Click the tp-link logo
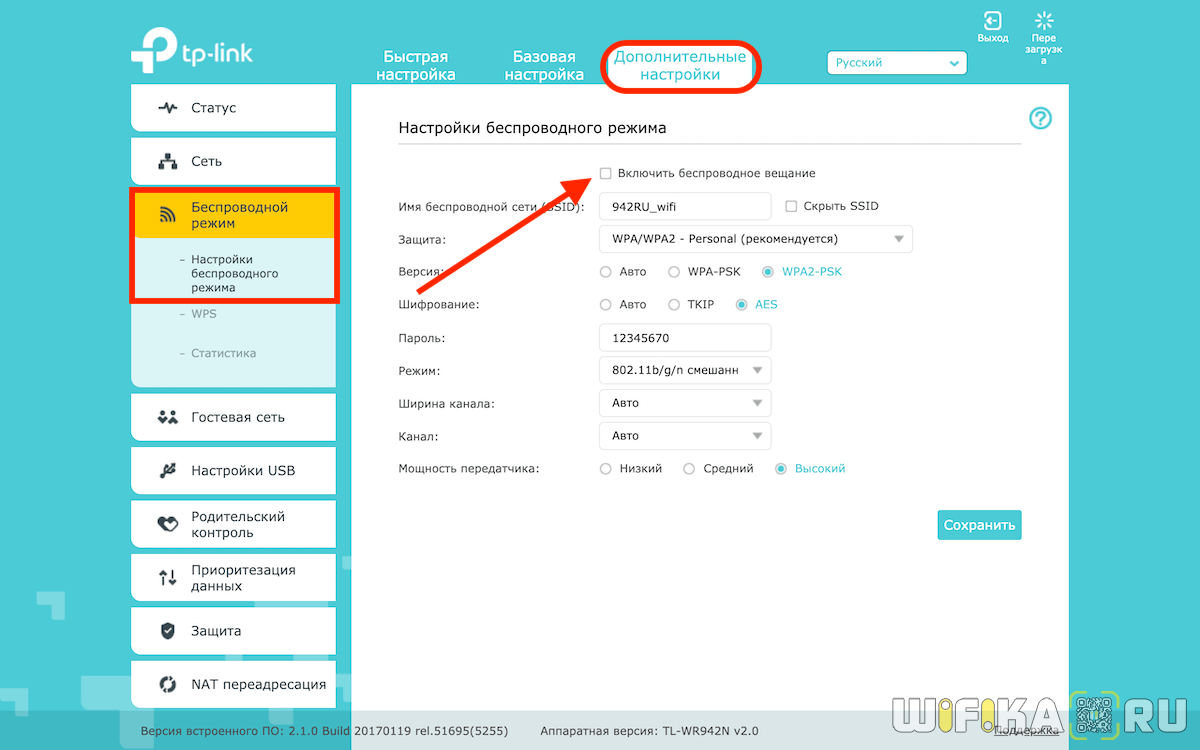The width and height of the screenshot is (1200, 750). (x=191, y=52)
